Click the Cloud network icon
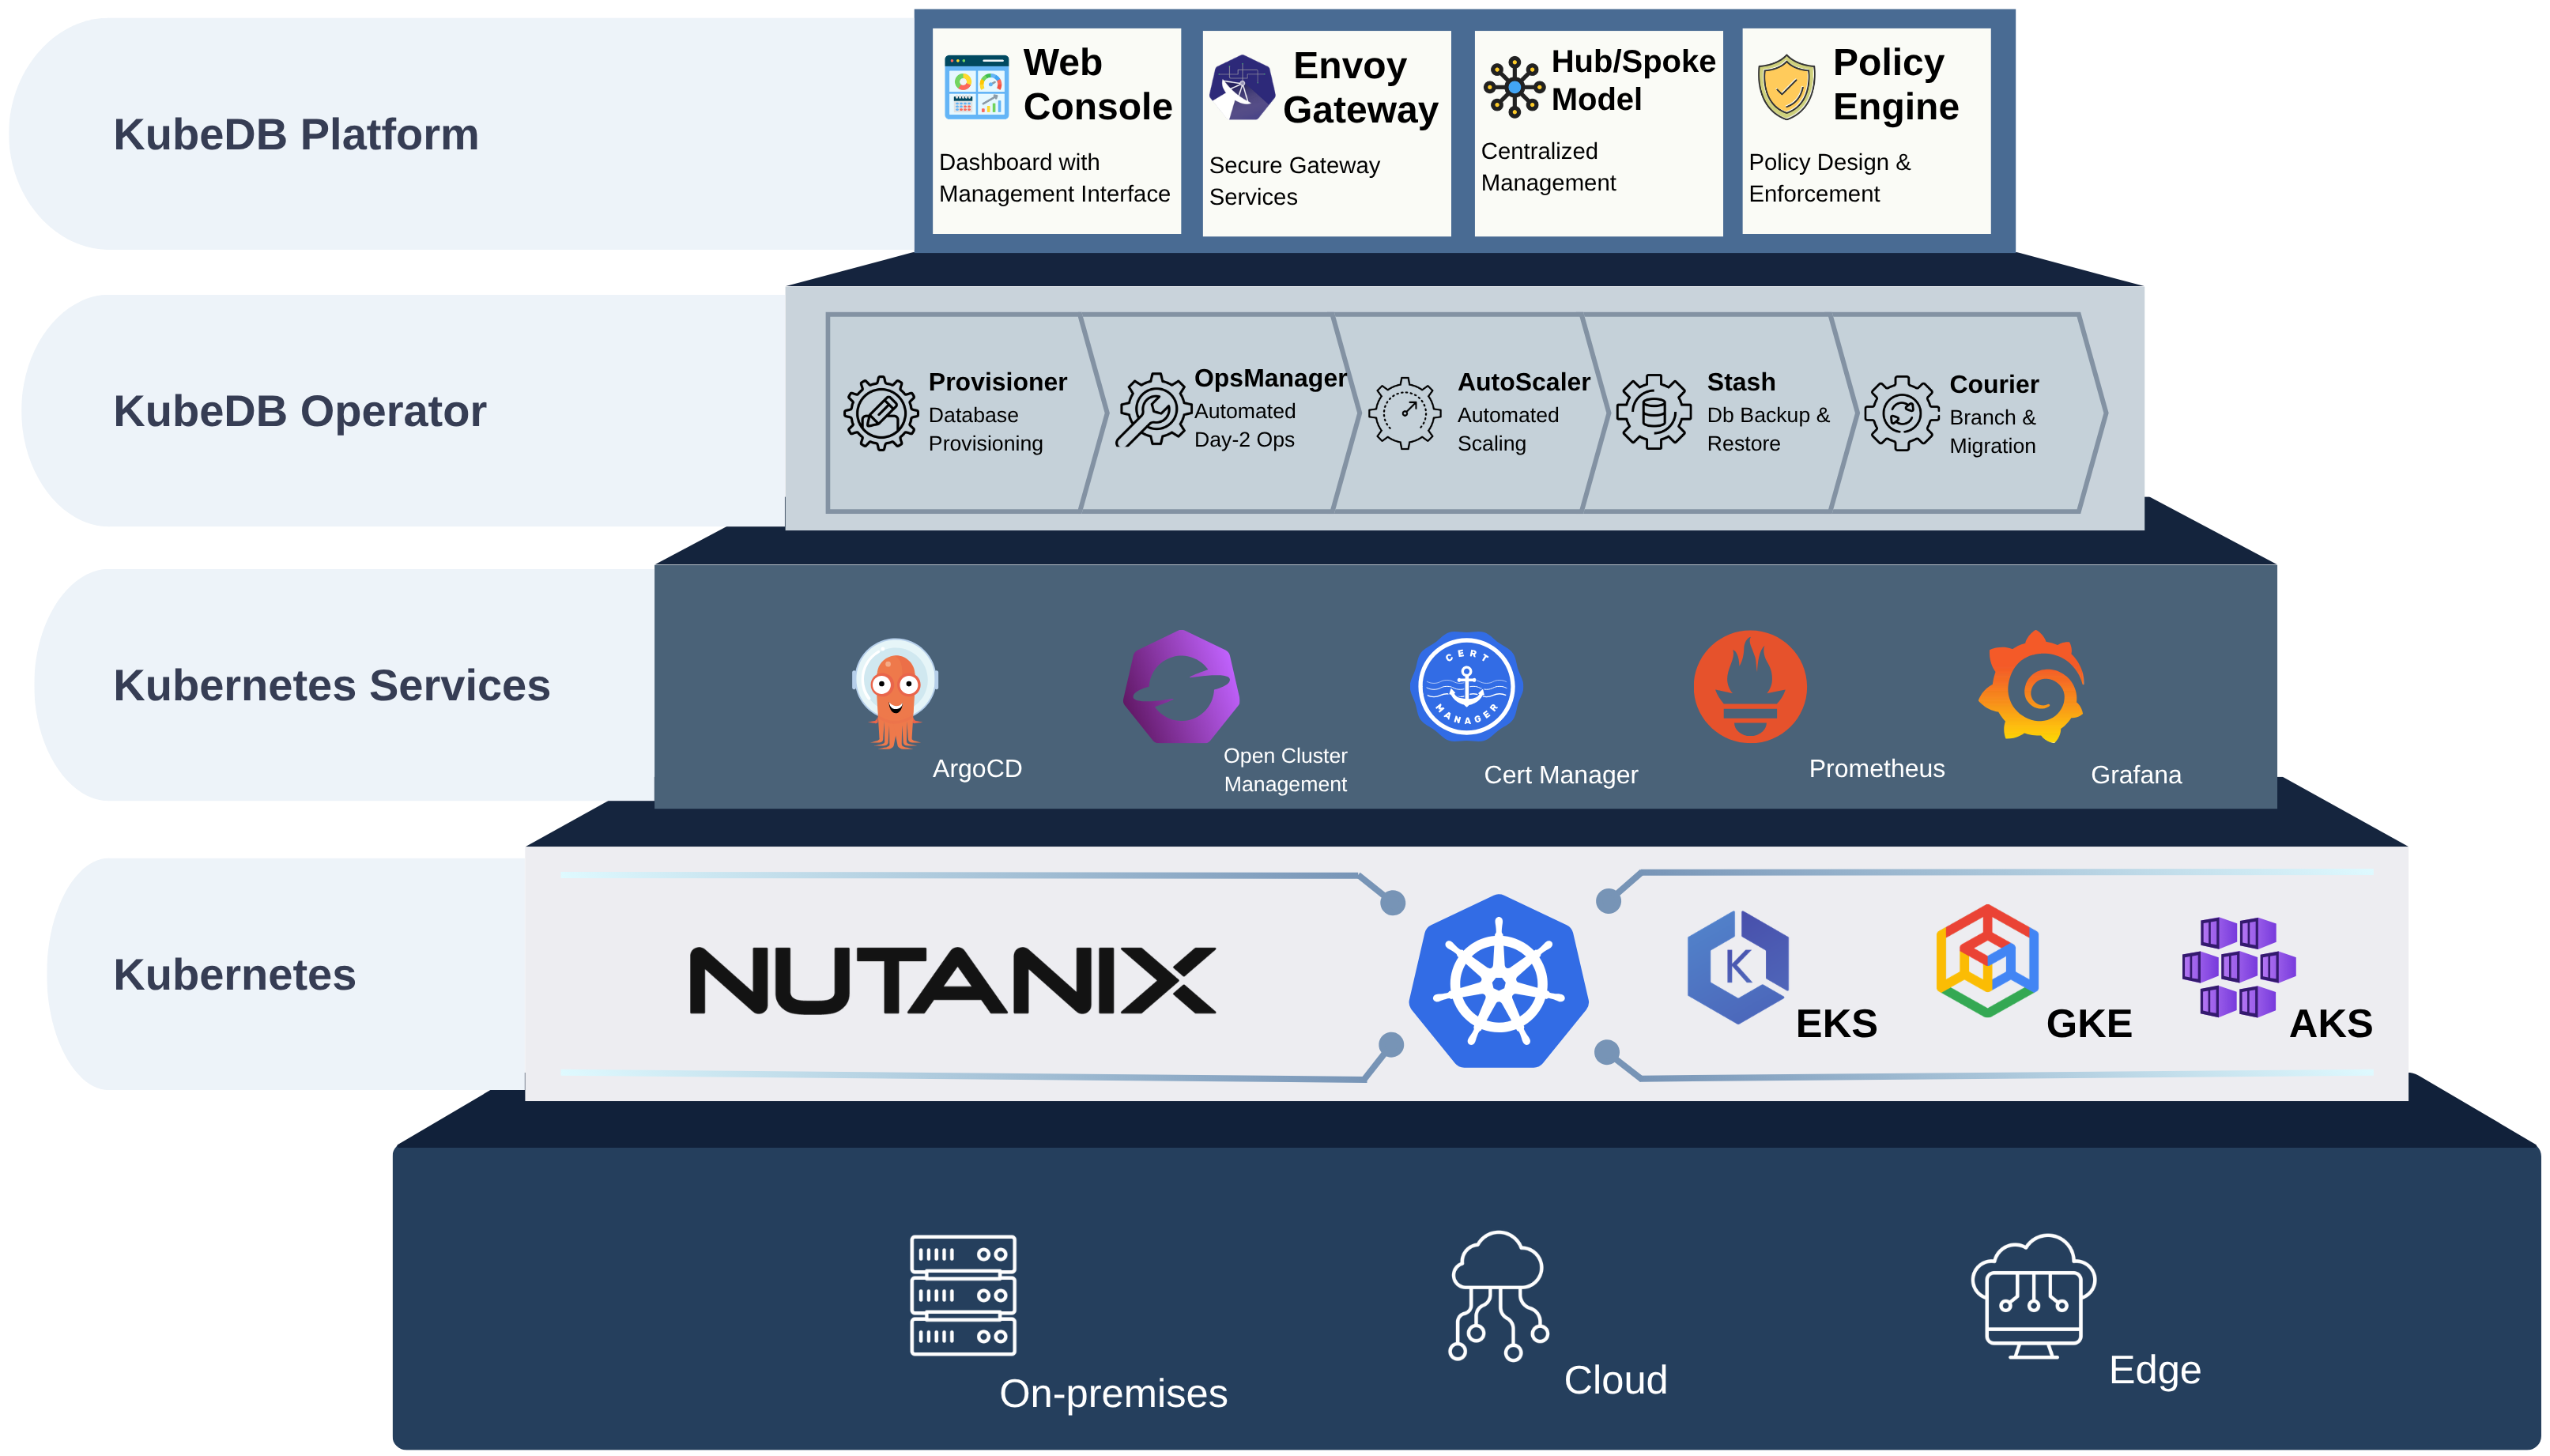This screenshot has width=2550, height=1456. 1498,1295
